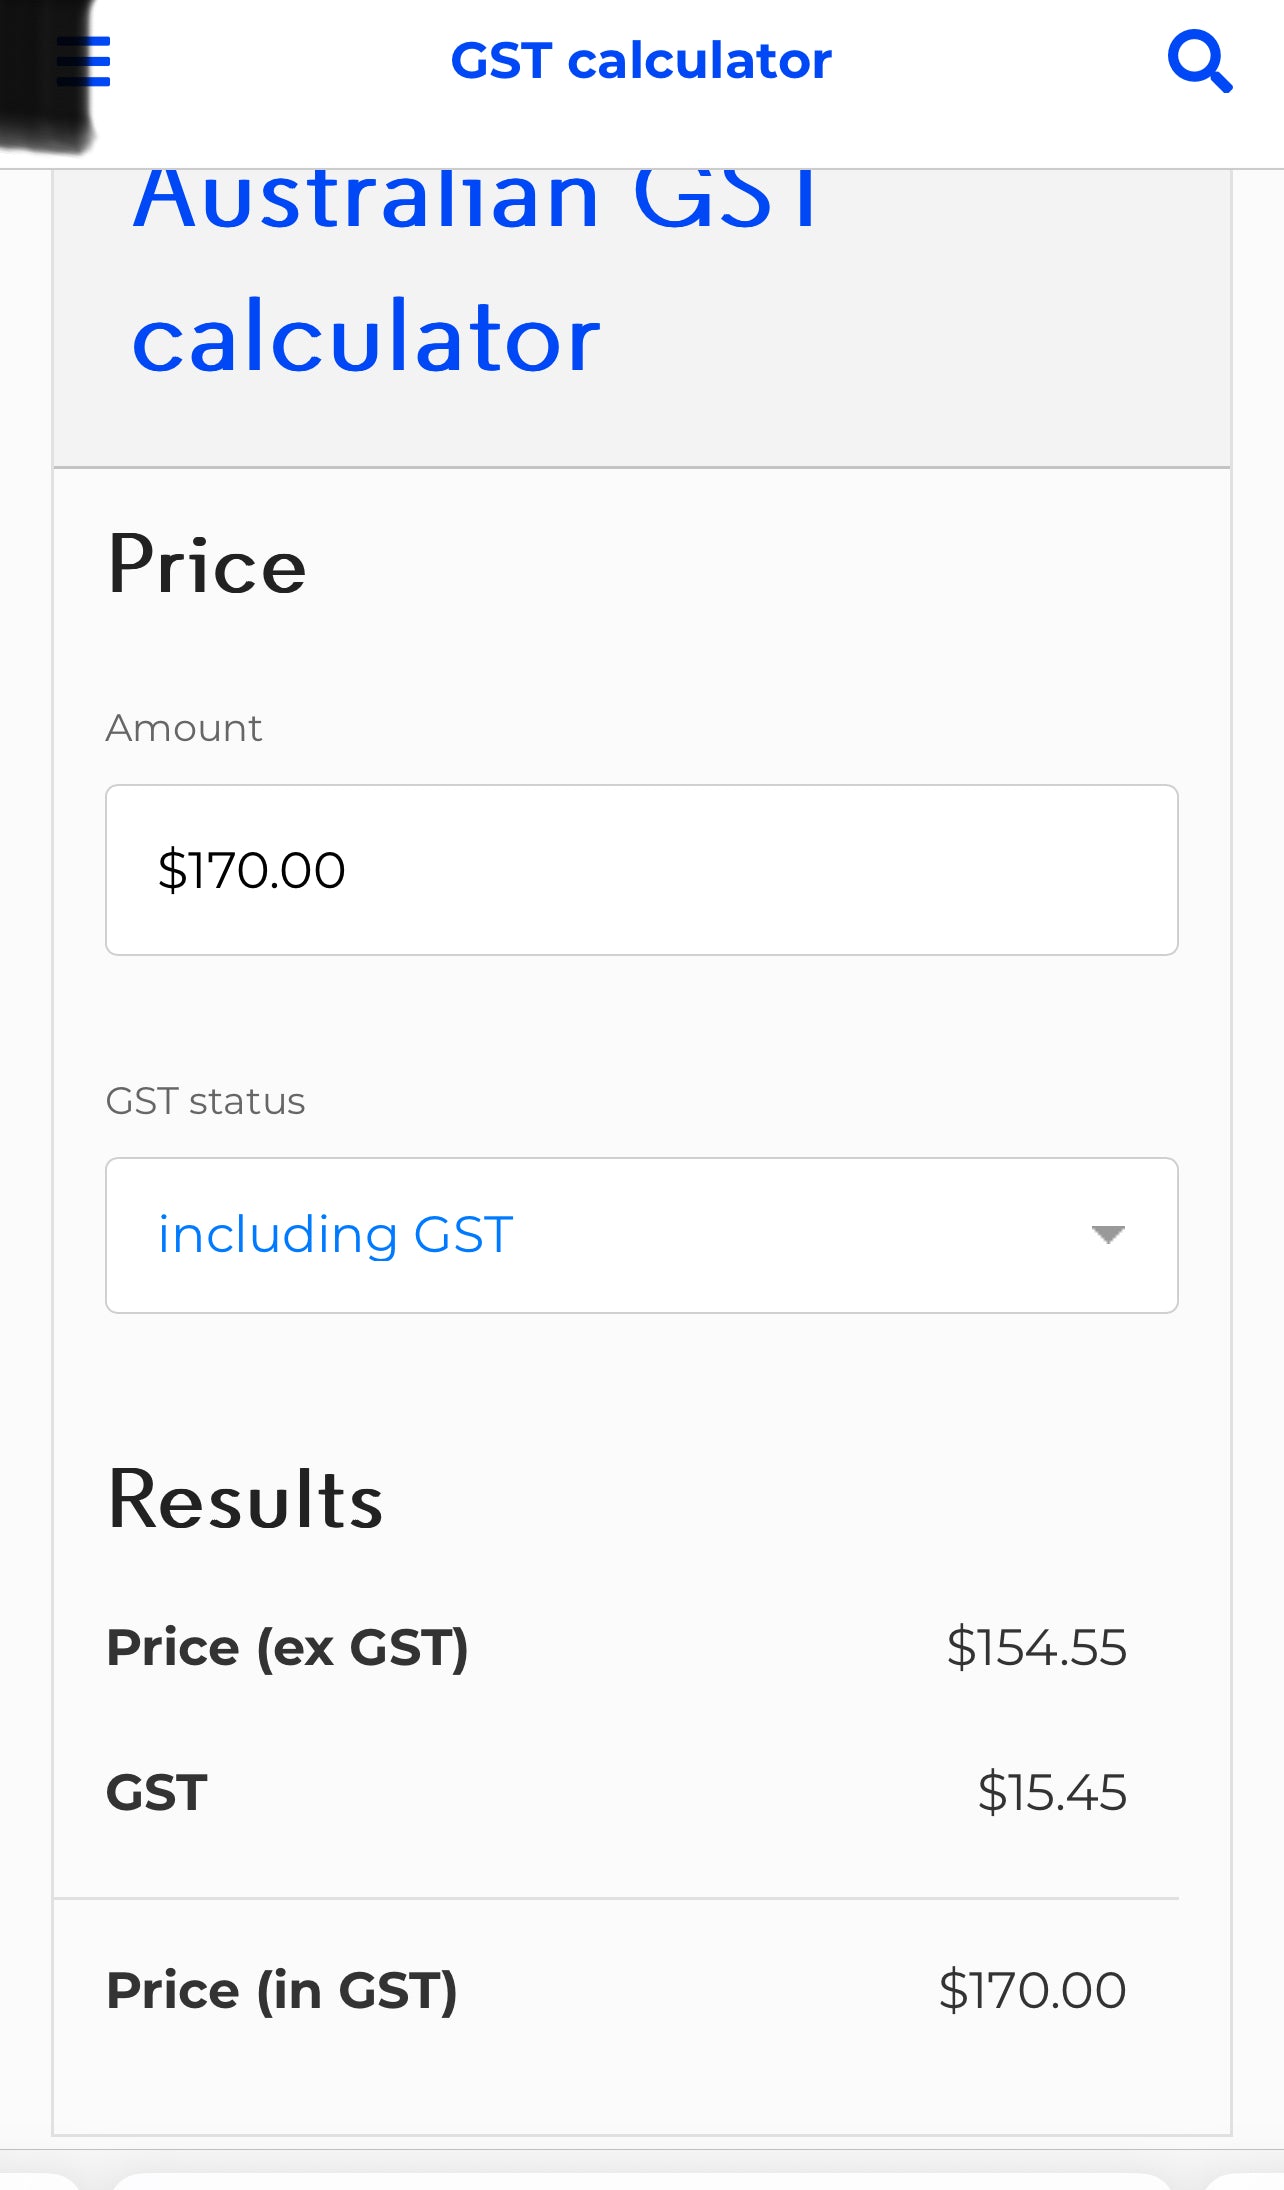Open the hamburger menu icon
The width and height of the screenshot is (1284, 2190).
(84, 61)
